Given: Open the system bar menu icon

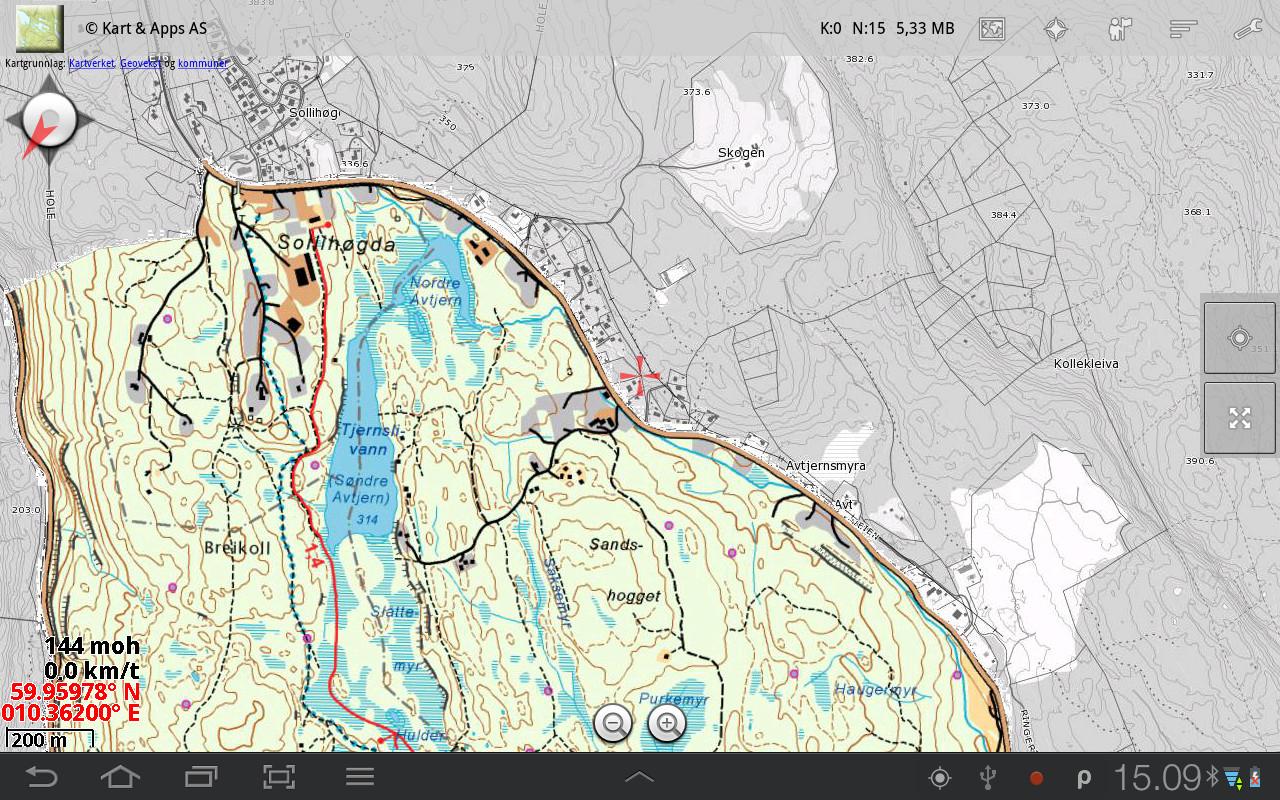Looking at the screenshot, I should 360,777.
